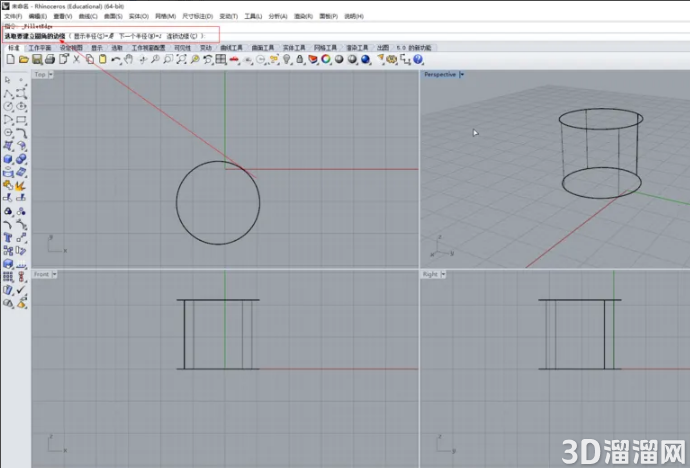Open the 文件(F) menu

coord(13,16)
